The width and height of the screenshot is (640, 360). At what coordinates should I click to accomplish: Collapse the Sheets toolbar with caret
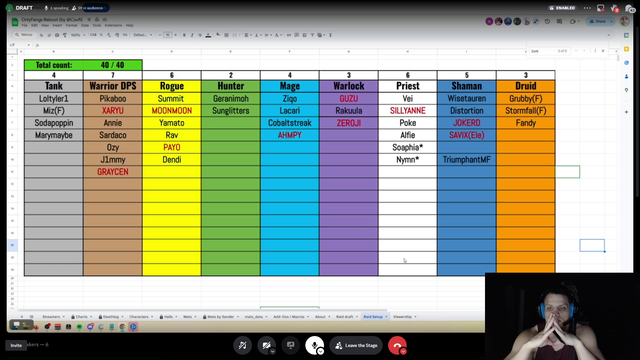point(609,35)
